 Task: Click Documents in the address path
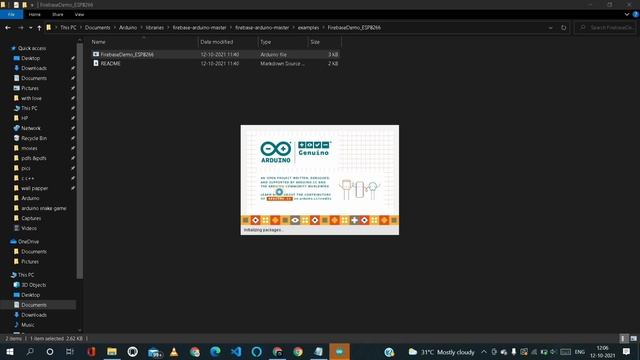pos(98,28)
